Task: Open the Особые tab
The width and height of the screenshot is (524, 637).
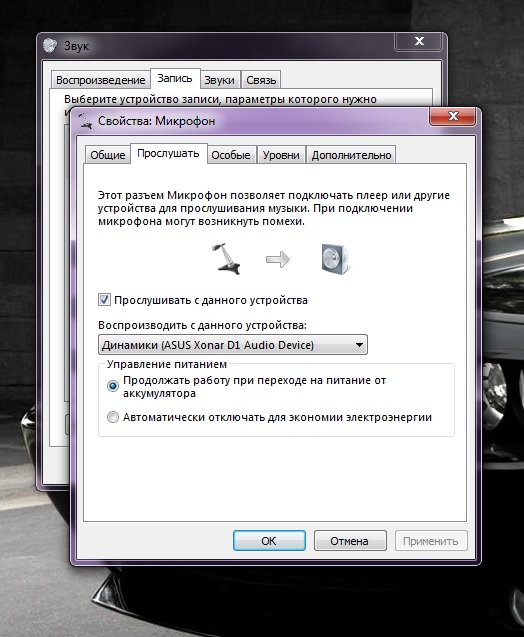Action: point(231,155)
